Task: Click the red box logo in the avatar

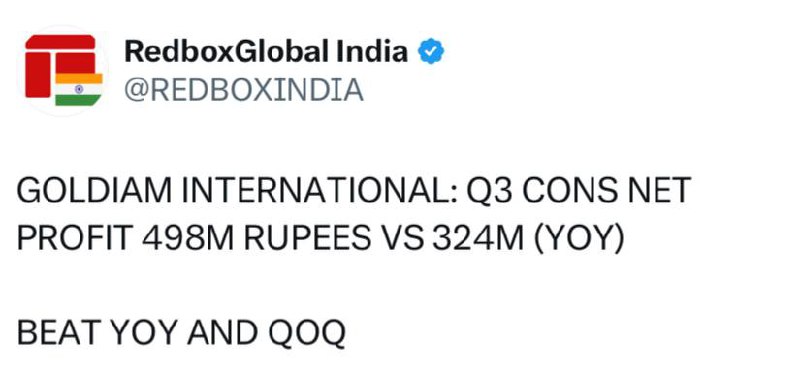Action: pyautogui.click(x=60, y=65)
